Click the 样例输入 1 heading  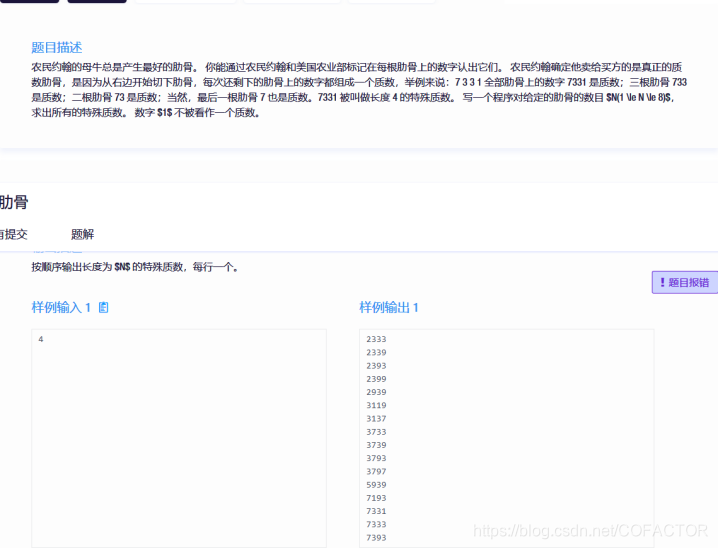point(61,308)
